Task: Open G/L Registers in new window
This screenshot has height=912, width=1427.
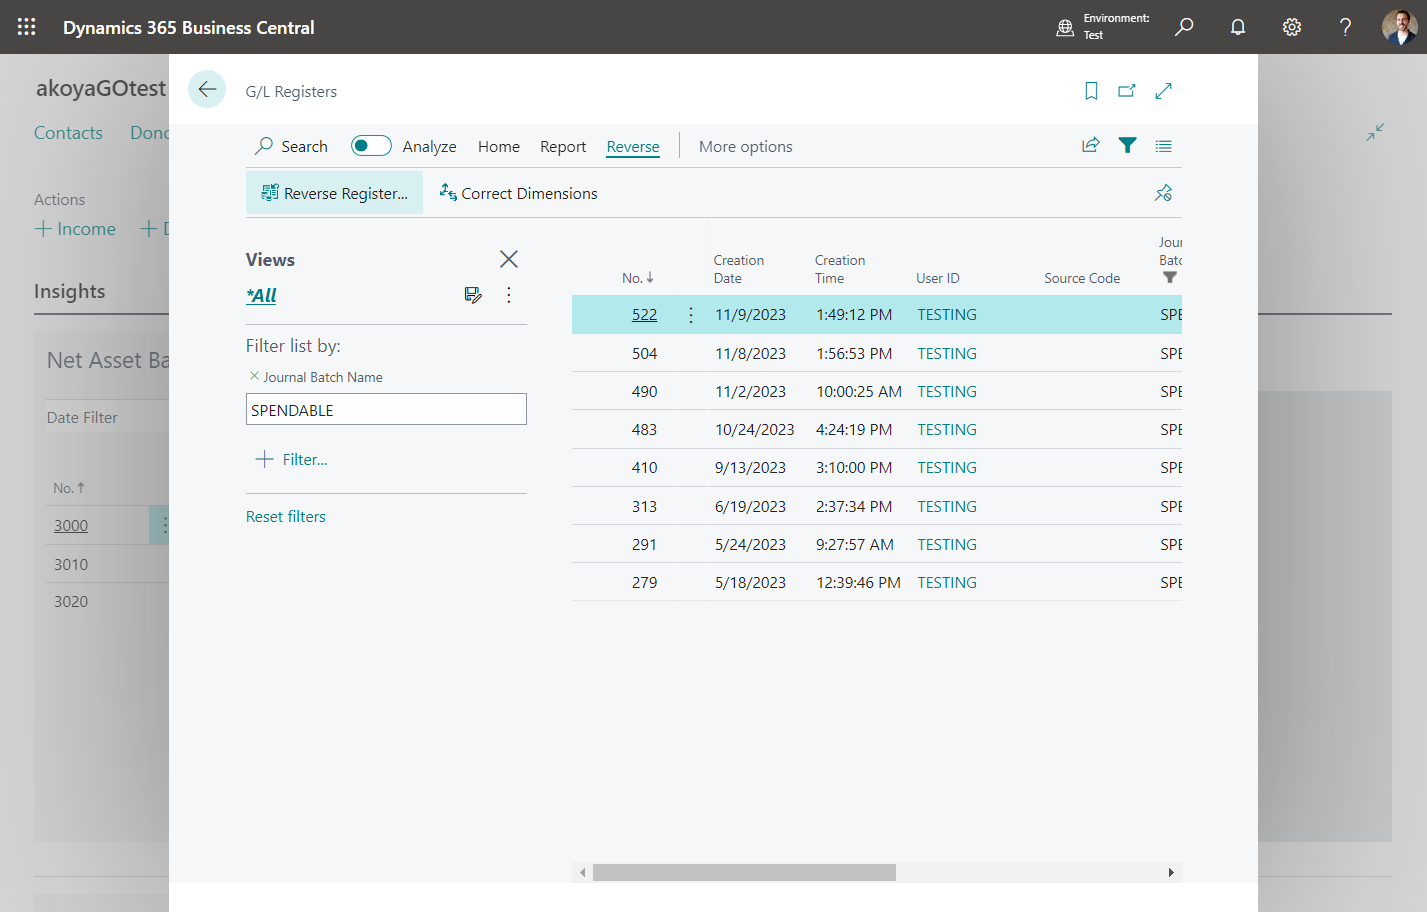Action: point(1127,91)
